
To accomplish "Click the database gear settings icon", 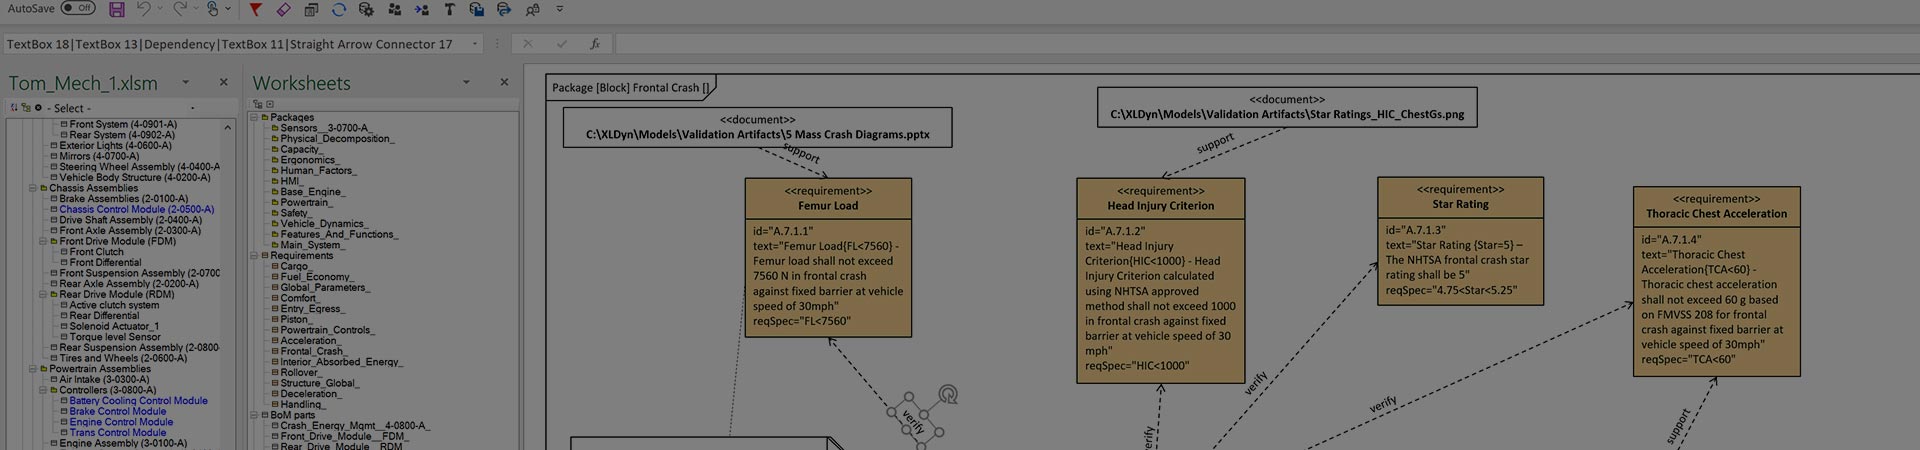I will click(x=366, y=10).
